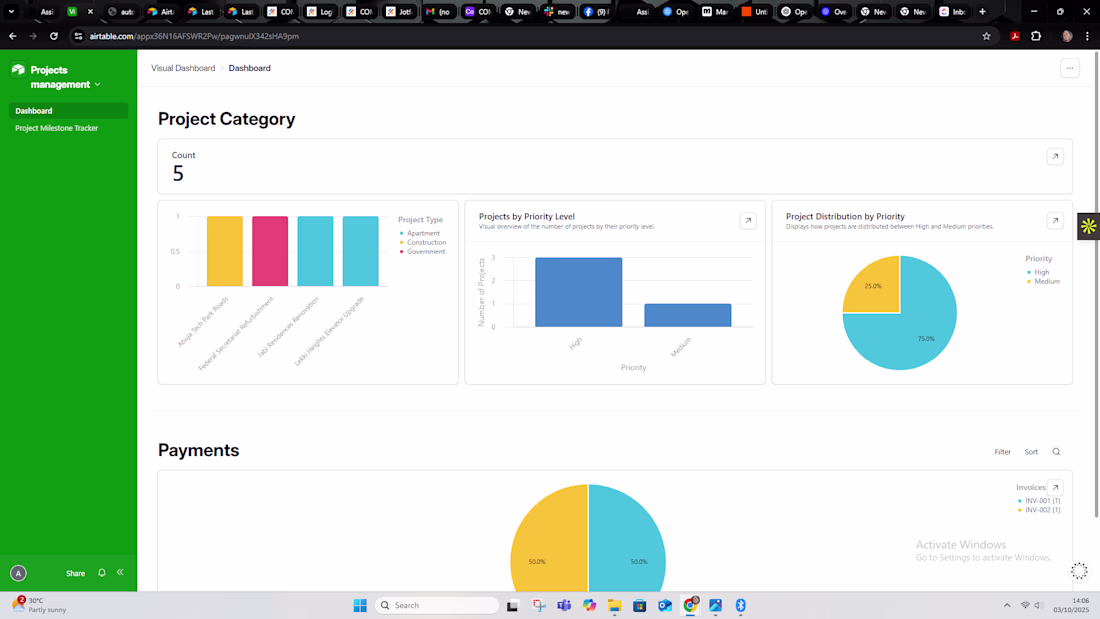Click the High priority bar
The image size is (1100, 619).
578,292
